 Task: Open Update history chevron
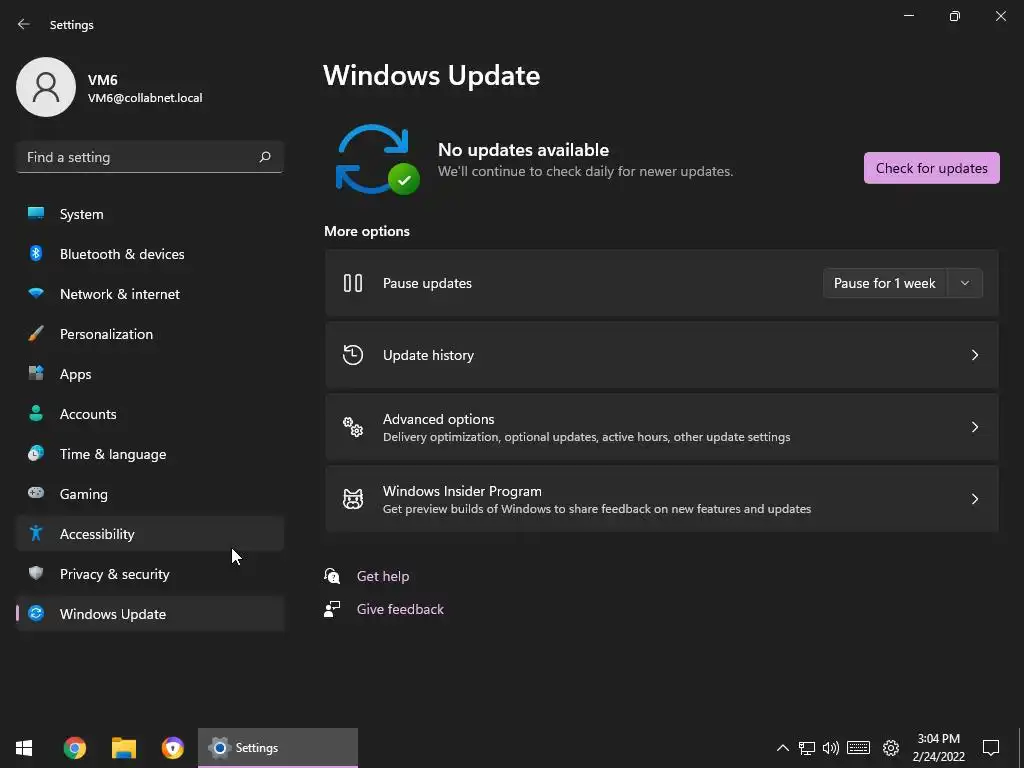(x=974, y=355)
